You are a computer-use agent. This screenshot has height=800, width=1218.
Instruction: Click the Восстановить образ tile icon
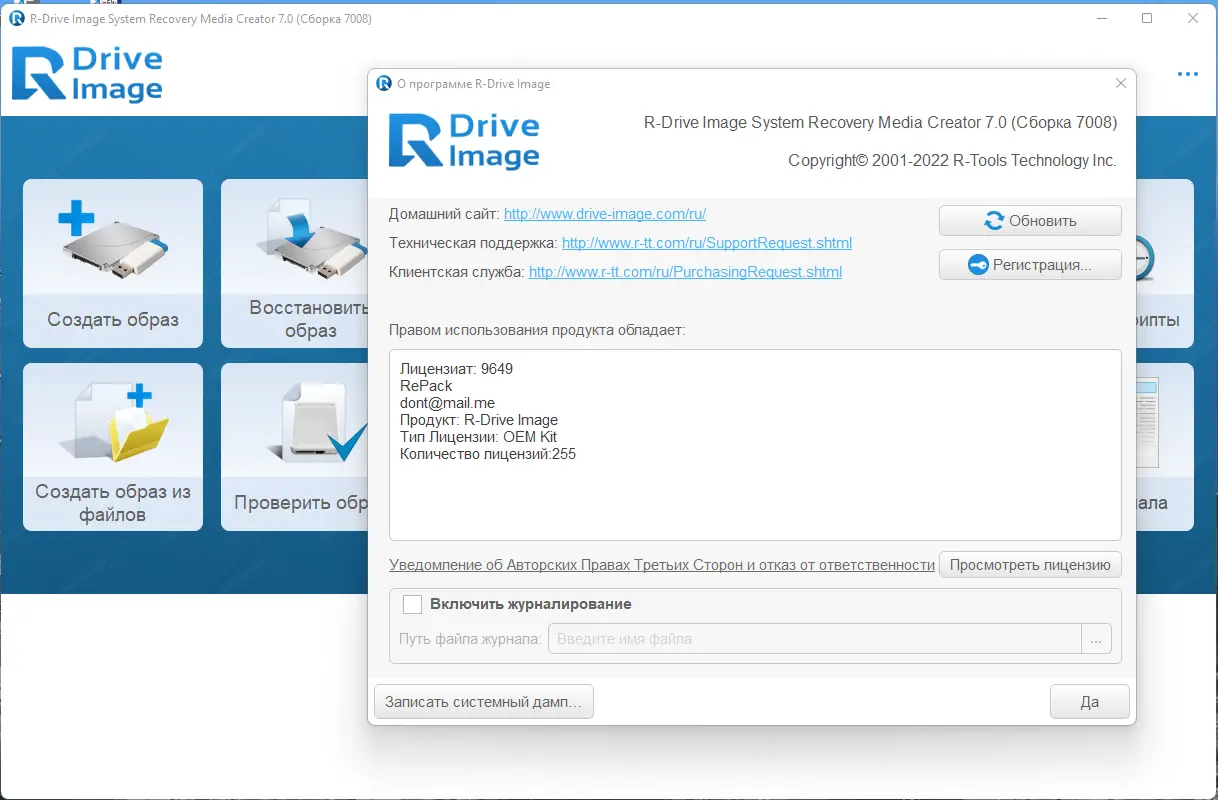(x=318, y=241)
